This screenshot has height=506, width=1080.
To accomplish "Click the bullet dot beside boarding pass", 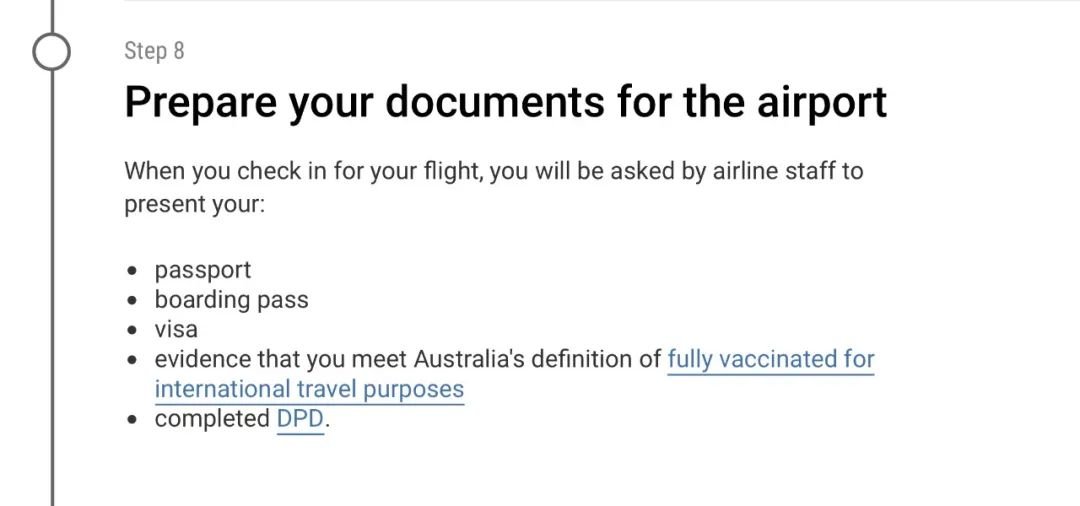I will point(133,301).
